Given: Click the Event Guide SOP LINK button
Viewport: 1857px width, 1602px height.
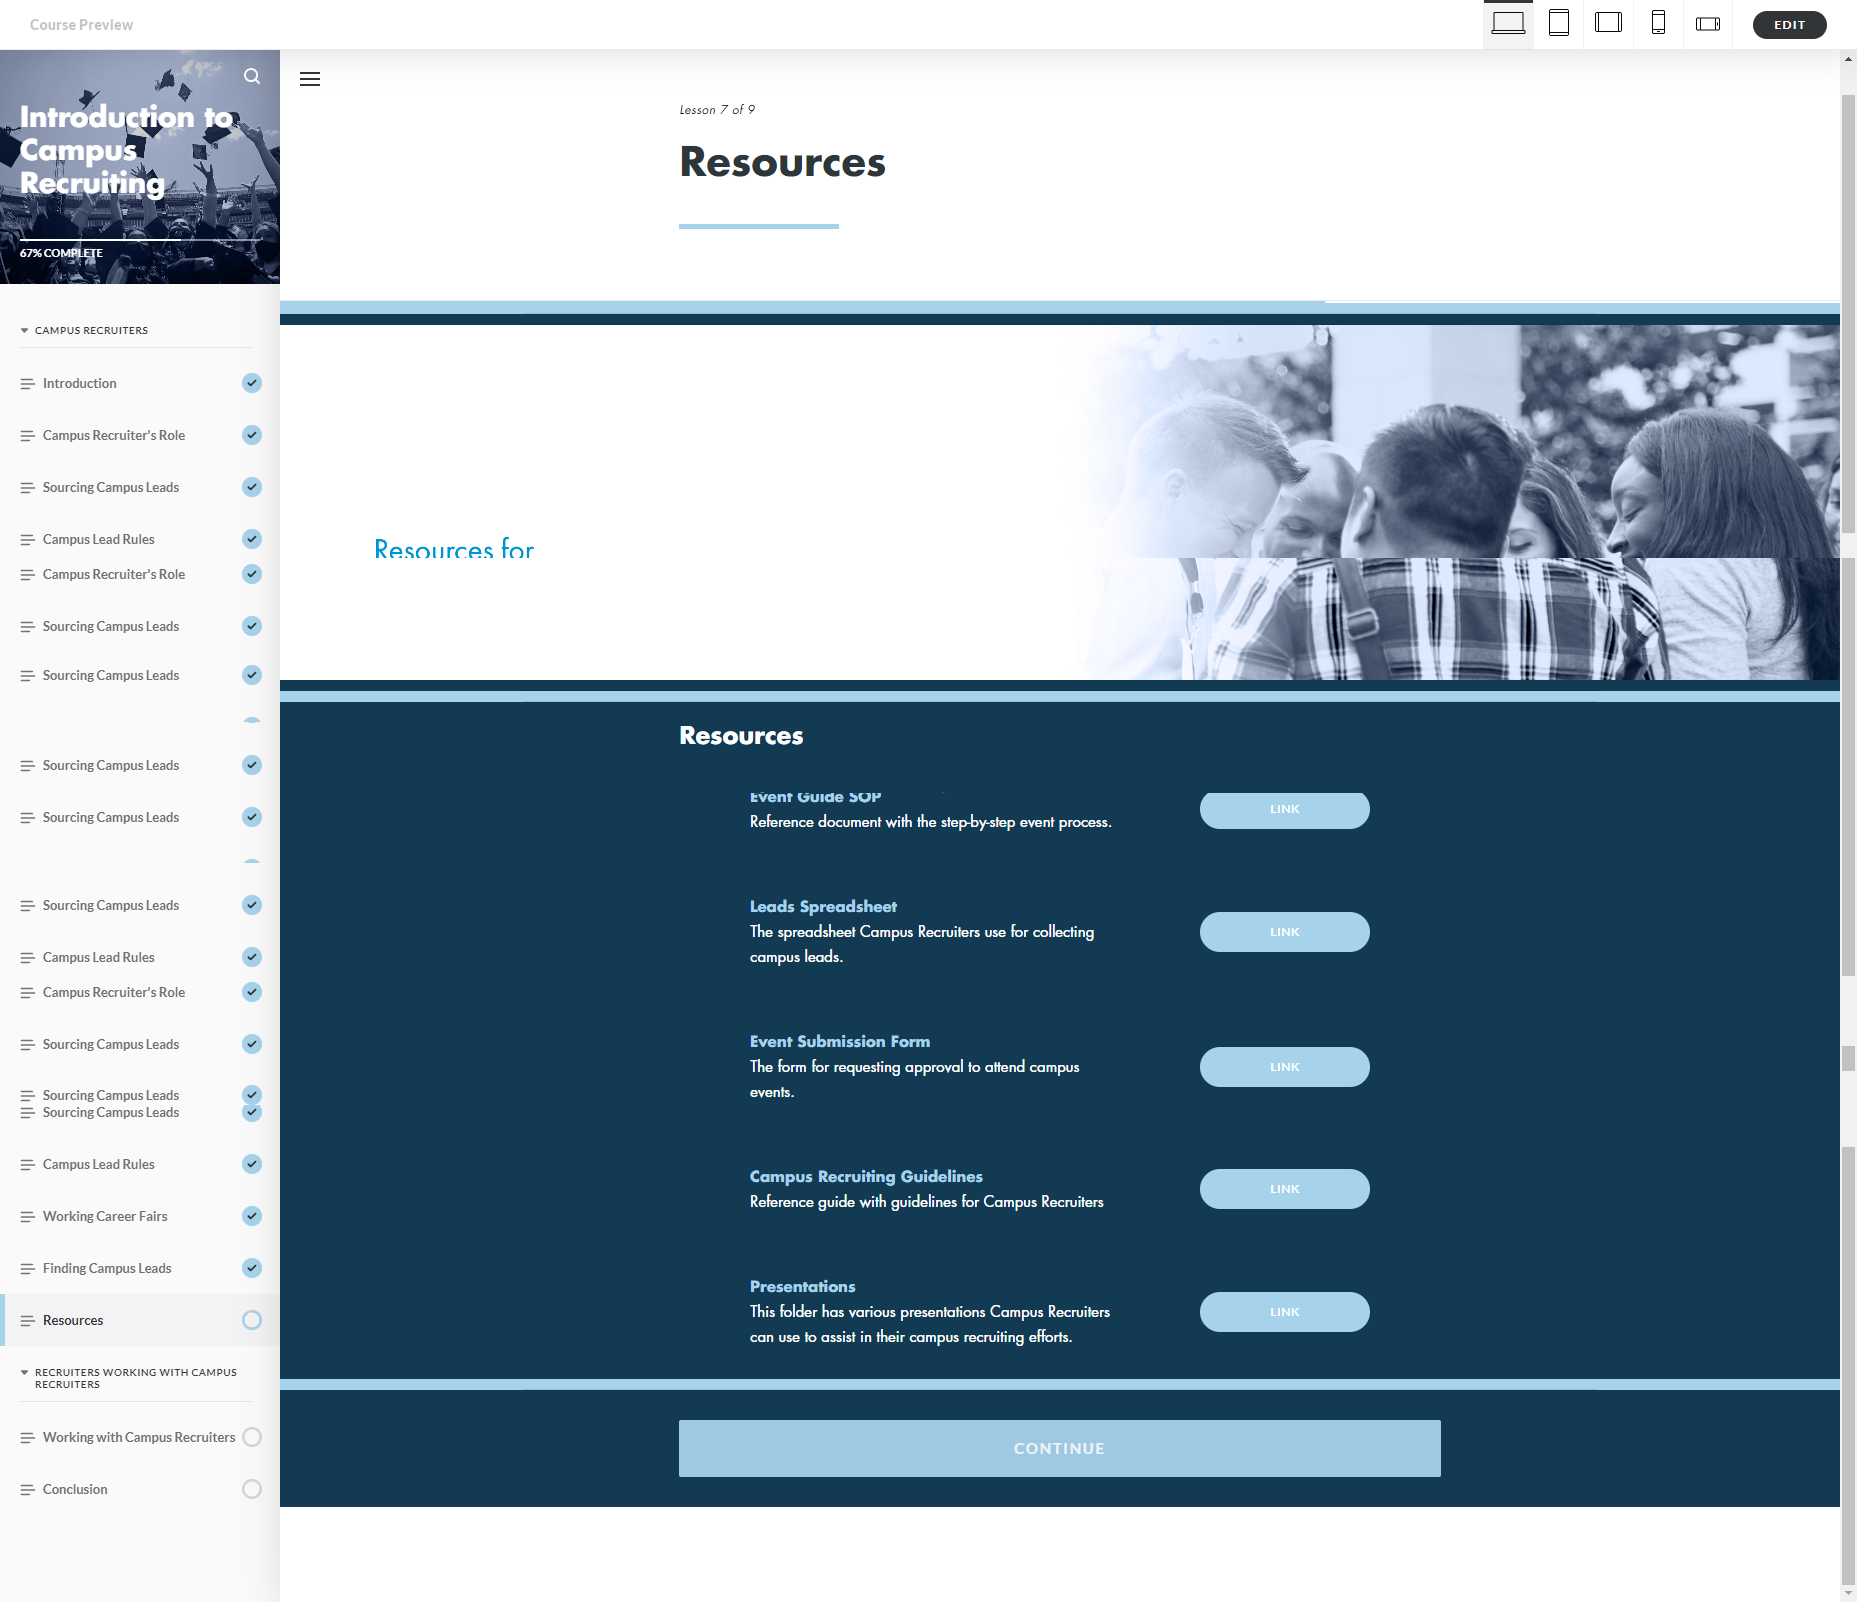Looking at the screenshot, I should pos(1285,809).
